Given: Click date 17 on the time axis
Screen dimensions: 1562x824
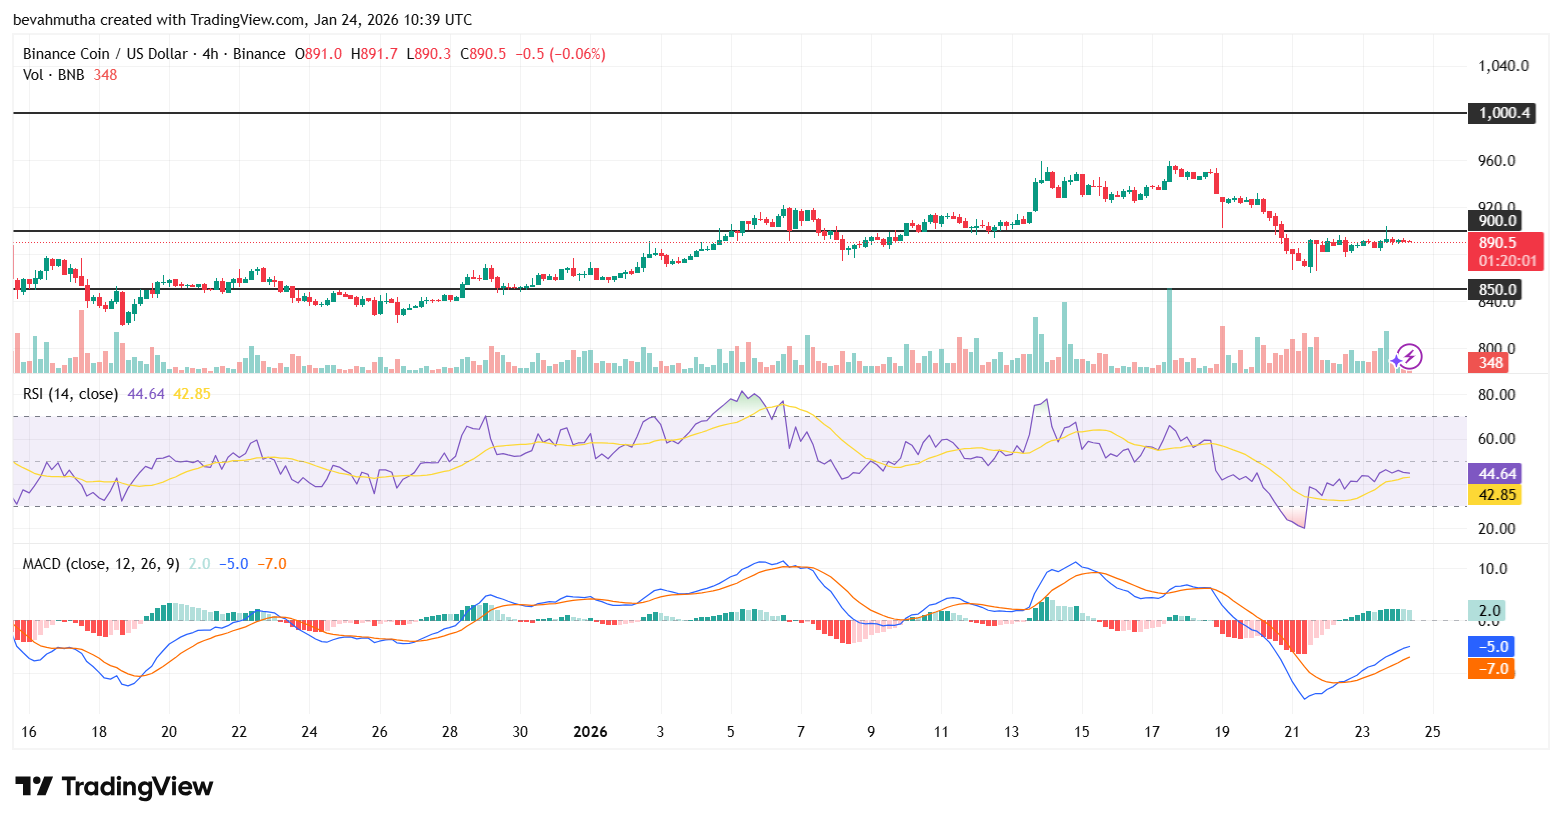Looking at the screenshot, I should pyautogui.click(x=1152, y=732).
